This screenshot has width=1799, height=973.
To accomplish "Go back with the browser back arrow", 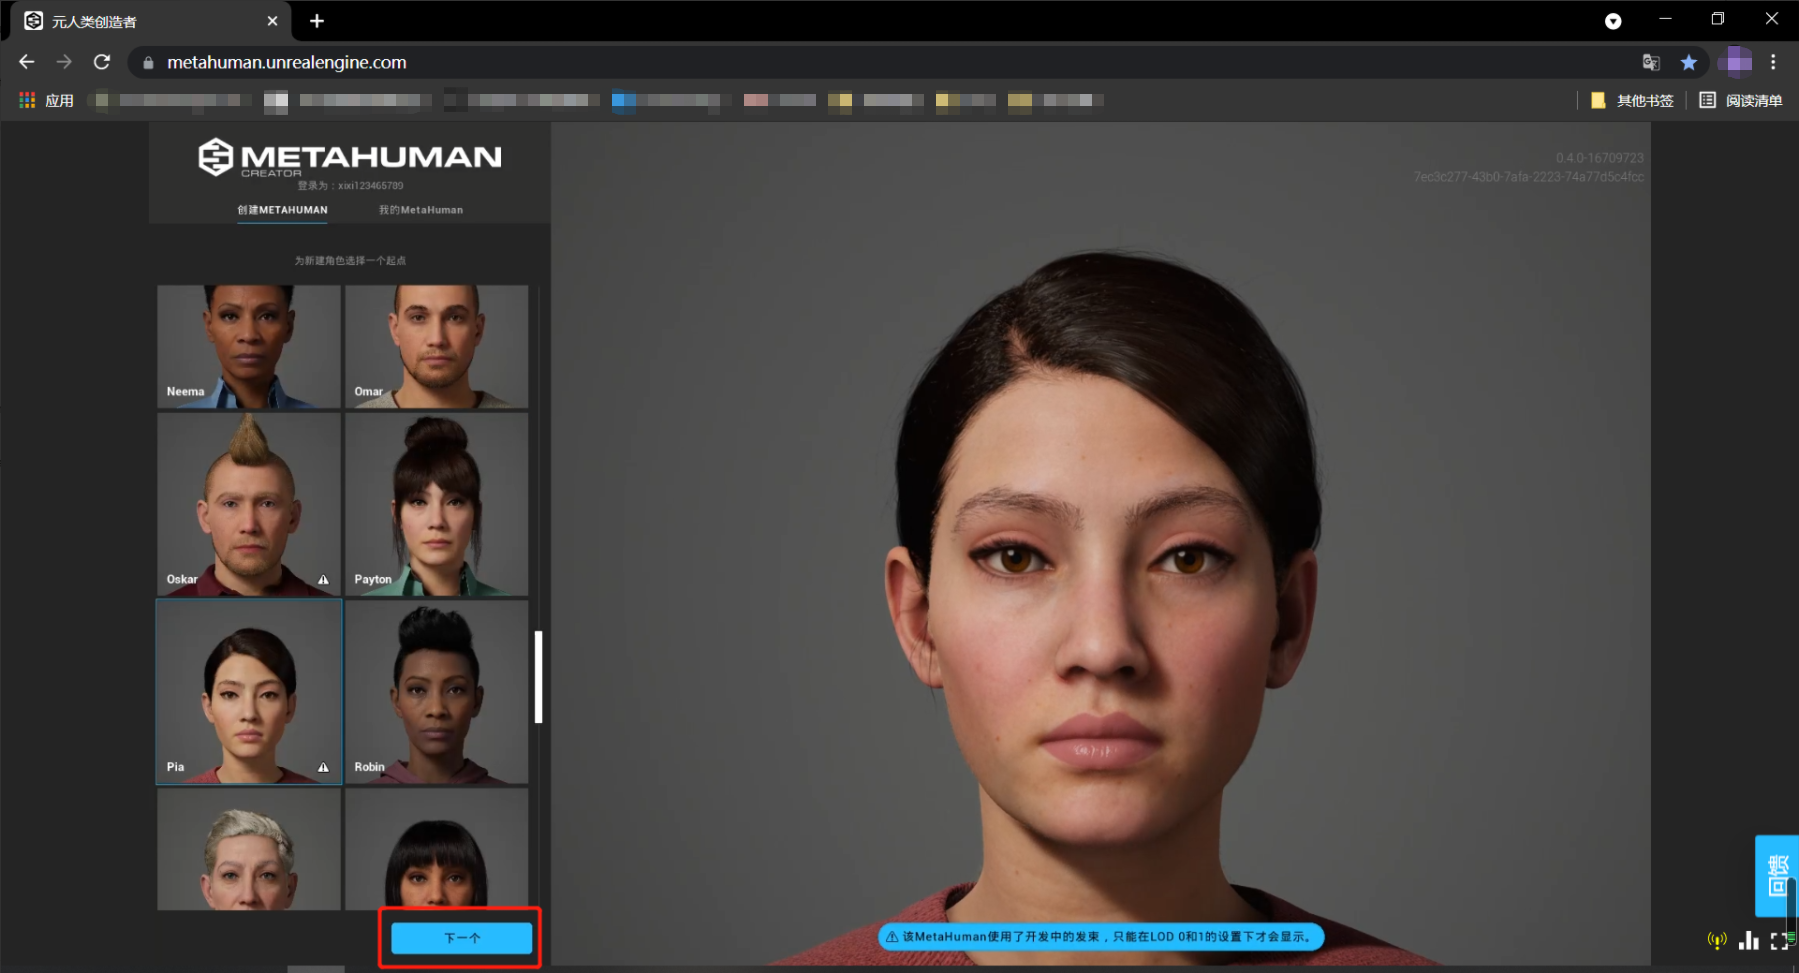I will [27, 62].
